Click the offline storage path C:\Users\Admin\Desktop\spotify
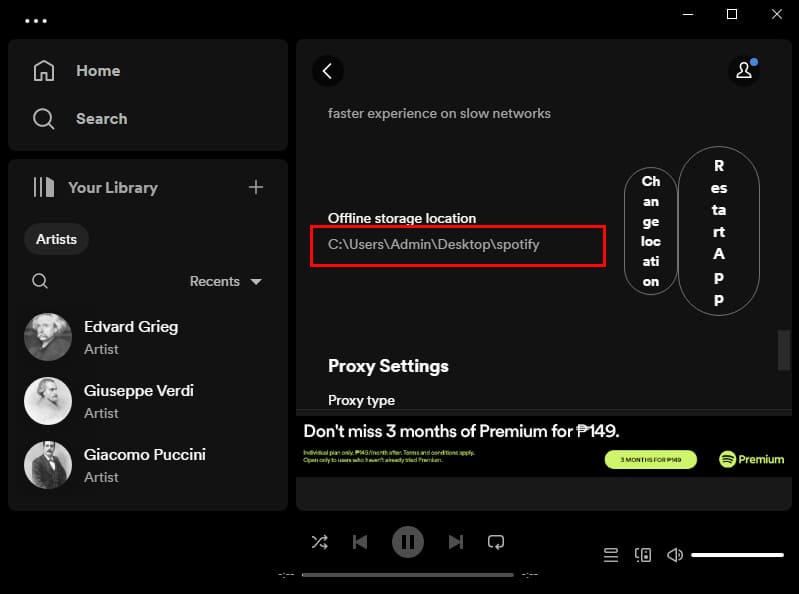 coord(434,245)
